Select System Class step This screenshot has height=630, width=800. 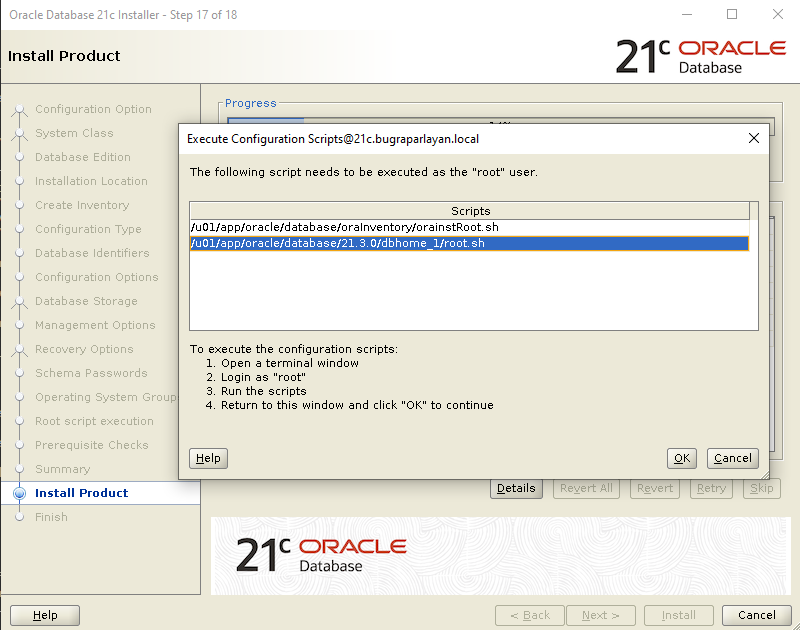coord(74,133)
